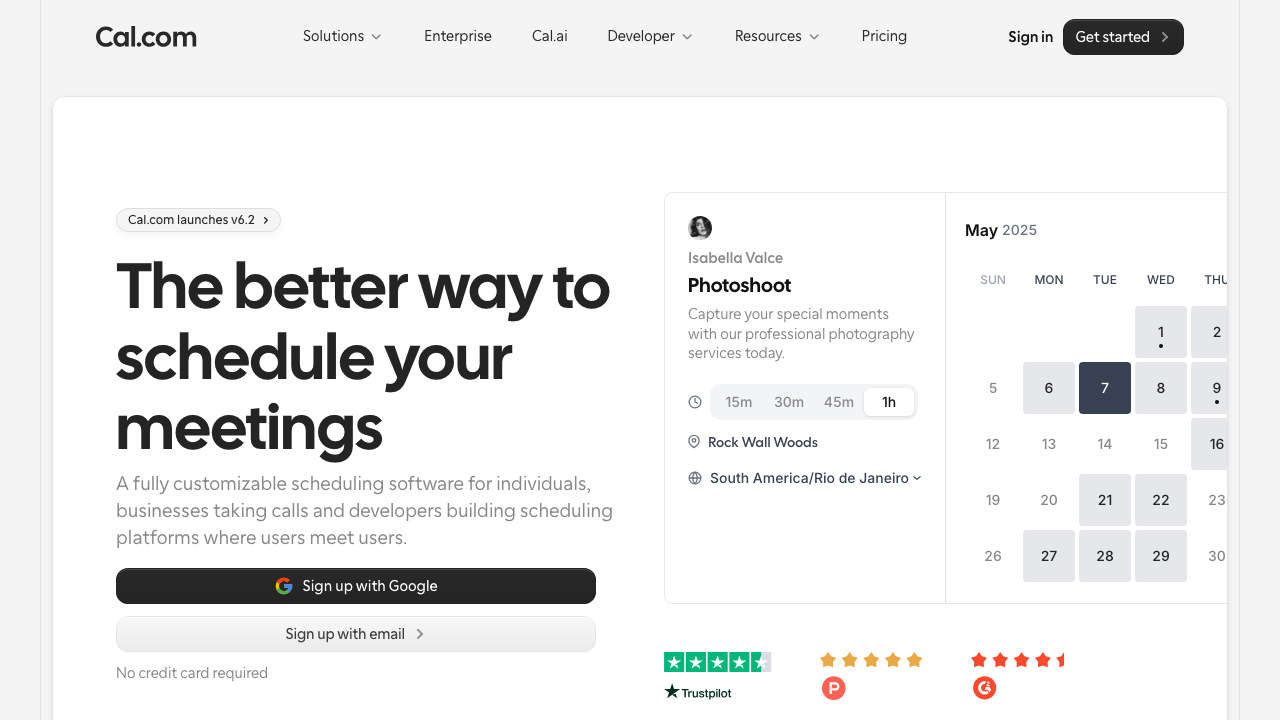Image resolution: width=1280 pixels, height=720 pixels.
Task: Click the Get started button
Action: tap(1122, 36)
